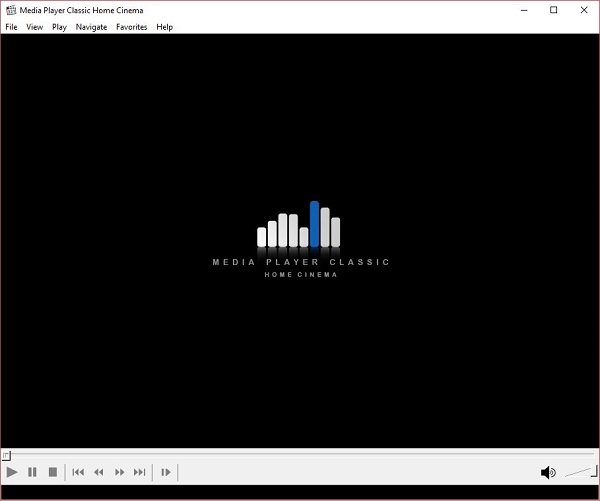The width and height of the screenshot is (600, 501).
Task: Click the rewind (decrease speed) button
Action: (x=99, y=472)
